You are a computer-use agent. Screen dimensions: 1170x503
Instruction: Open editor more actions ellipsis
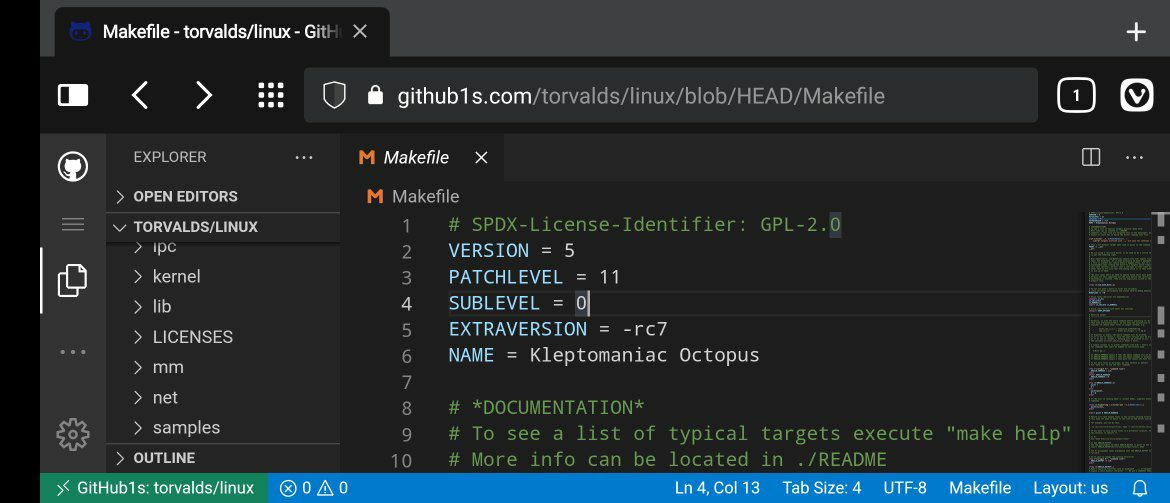1134,157
